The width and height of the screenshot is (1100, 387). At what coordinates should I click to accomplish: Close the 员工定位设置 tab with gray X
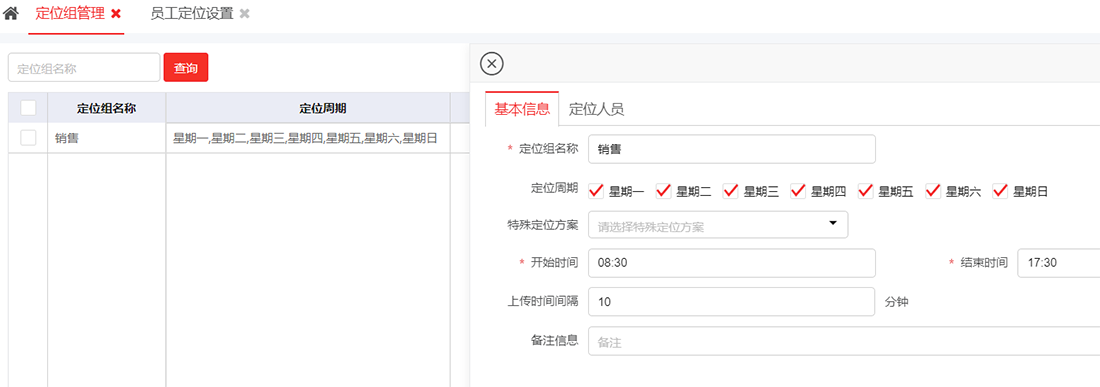(x=244, y=14)
